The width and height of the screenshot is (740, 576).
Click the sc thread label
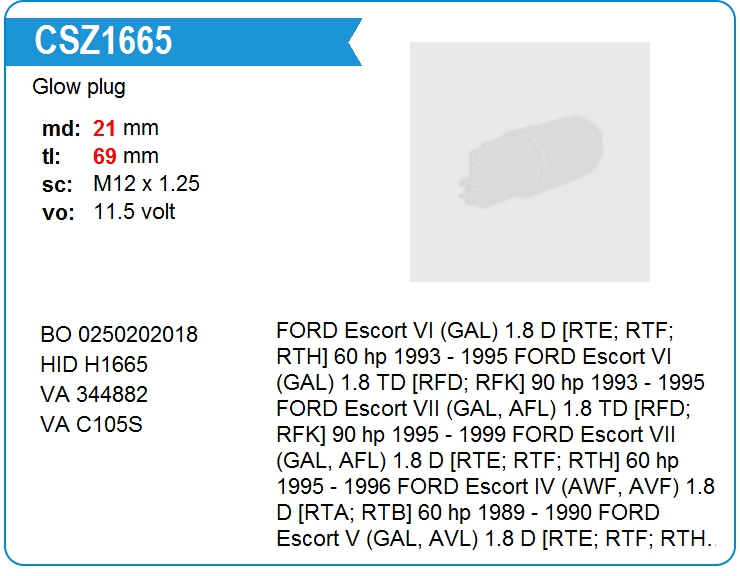tap(56, 185)
